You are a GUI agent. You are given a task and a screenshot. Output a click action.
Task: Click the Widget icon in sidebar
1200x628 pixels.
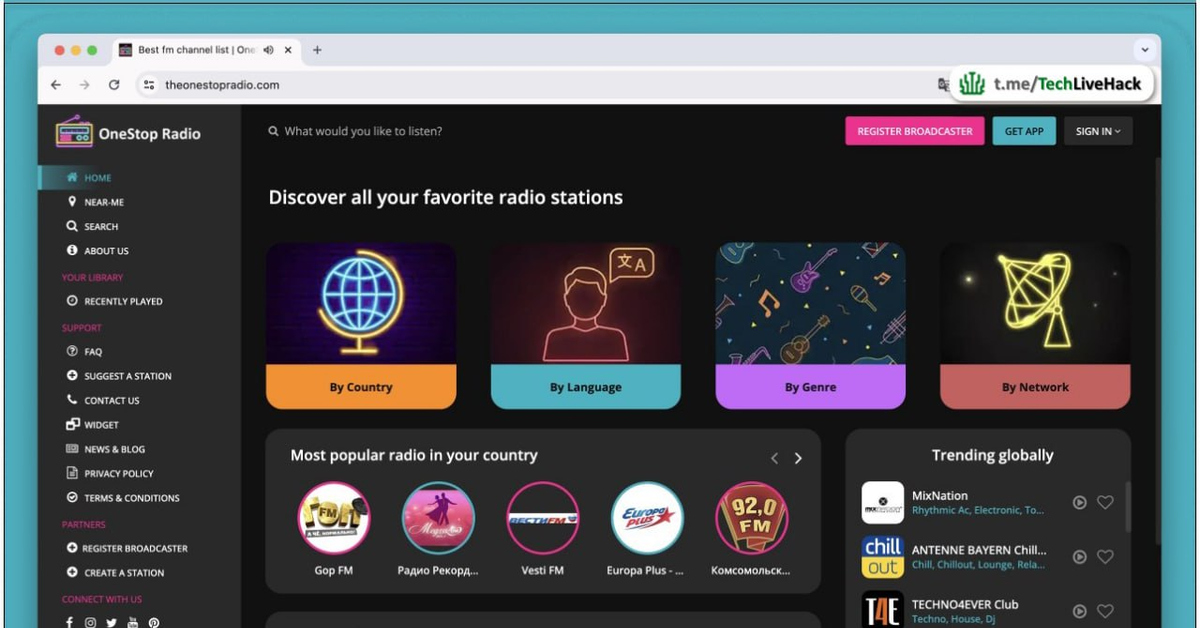(x=72, y=425)
